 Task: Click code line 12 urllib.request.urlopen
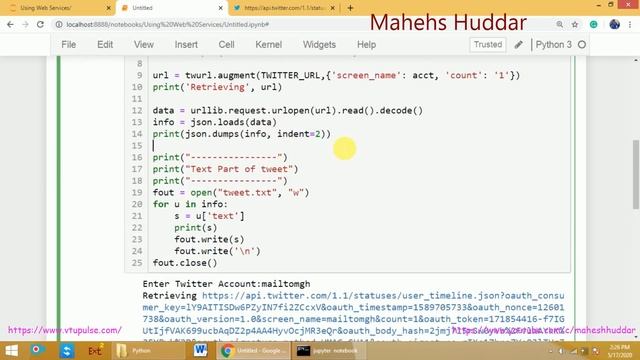(288, 111)
